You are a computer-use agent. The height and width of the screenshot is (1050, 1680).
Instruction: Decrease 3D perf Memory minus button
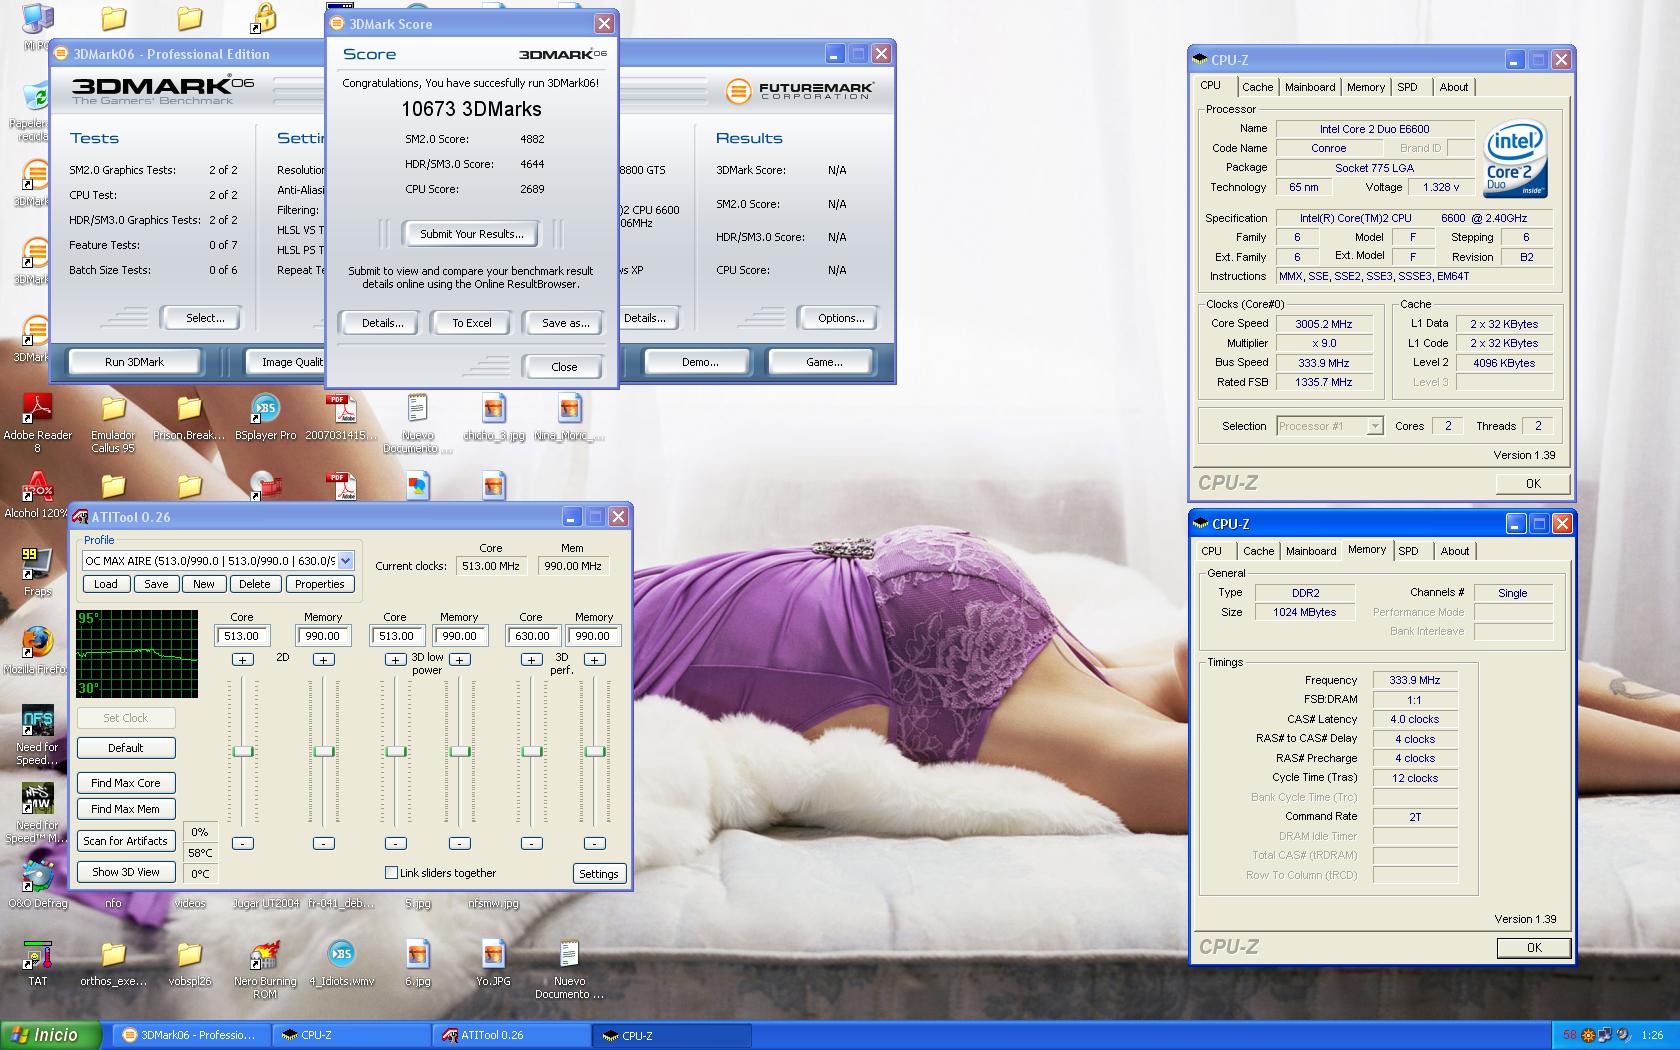[x=594, y=844]
